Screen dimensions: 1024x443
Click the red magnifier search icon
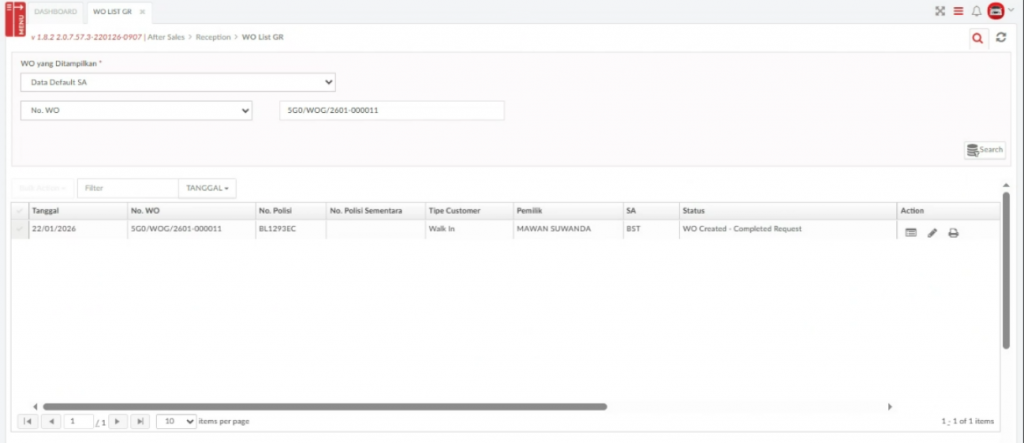click(x=977, y=38)
